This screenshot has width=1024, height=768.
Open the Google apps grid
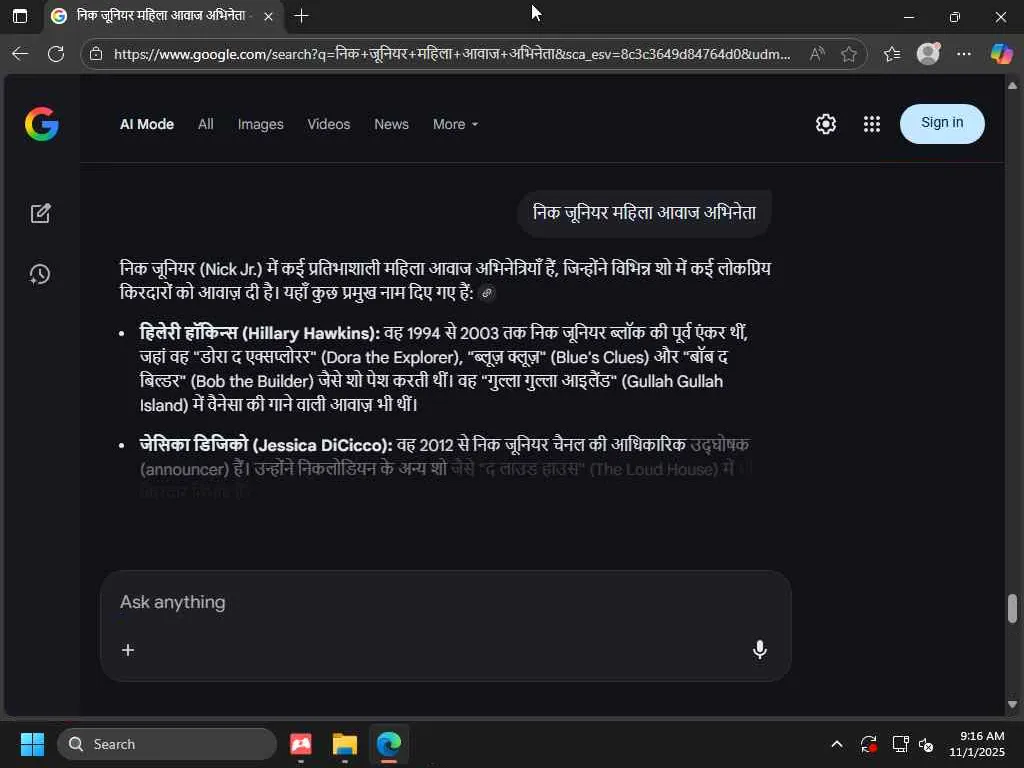[x=872, y=124]
